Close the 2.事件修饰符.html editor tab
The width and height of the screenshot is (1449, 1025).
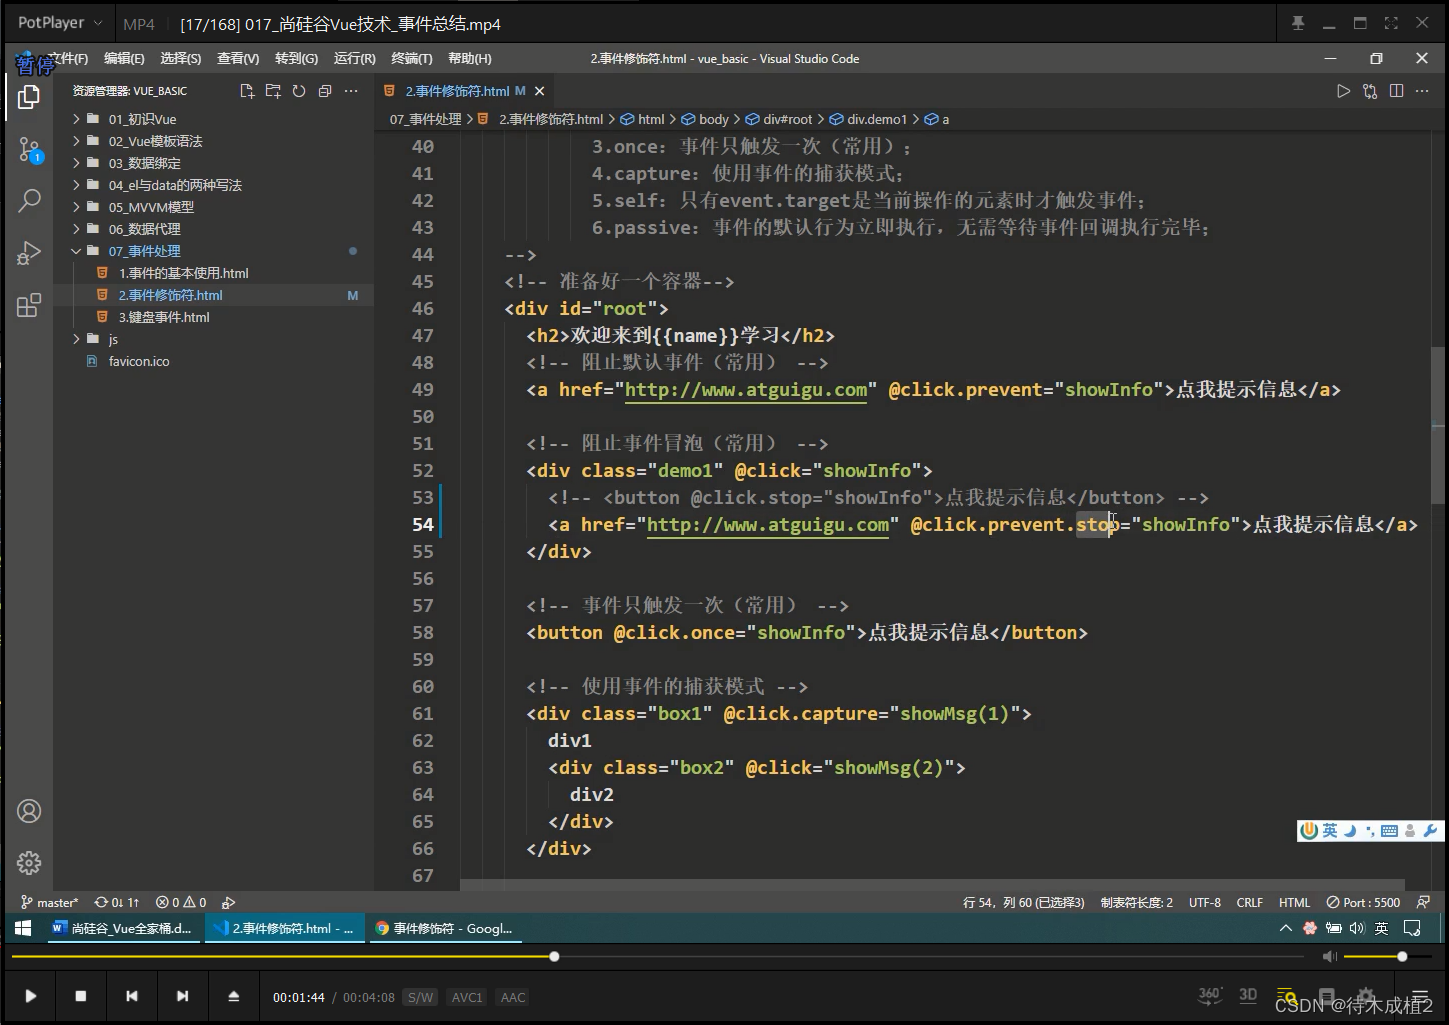[x=540, y=91]
